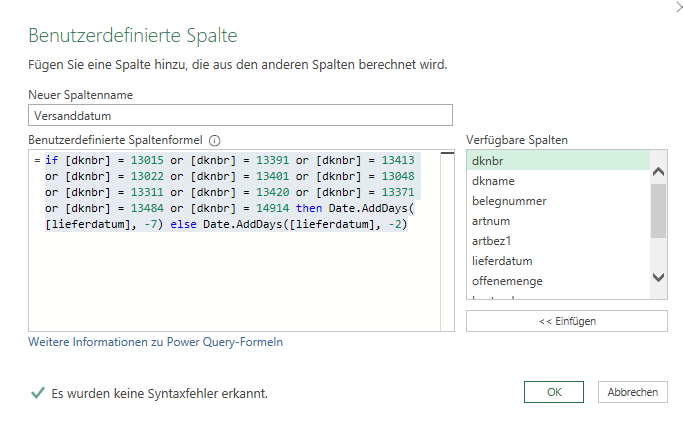Click the green checkmark syntax status icon

click(38, 393)
